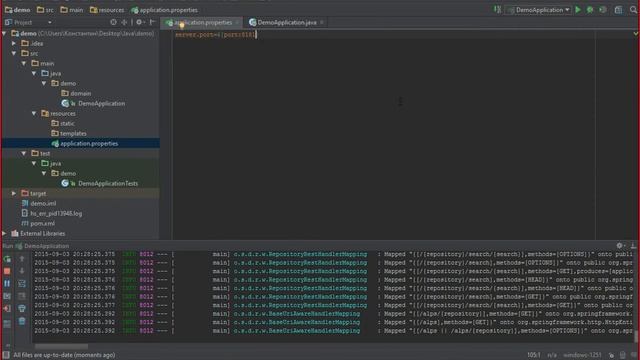
Task: Expand the target folder node
Action: click(x=14, y=193)
